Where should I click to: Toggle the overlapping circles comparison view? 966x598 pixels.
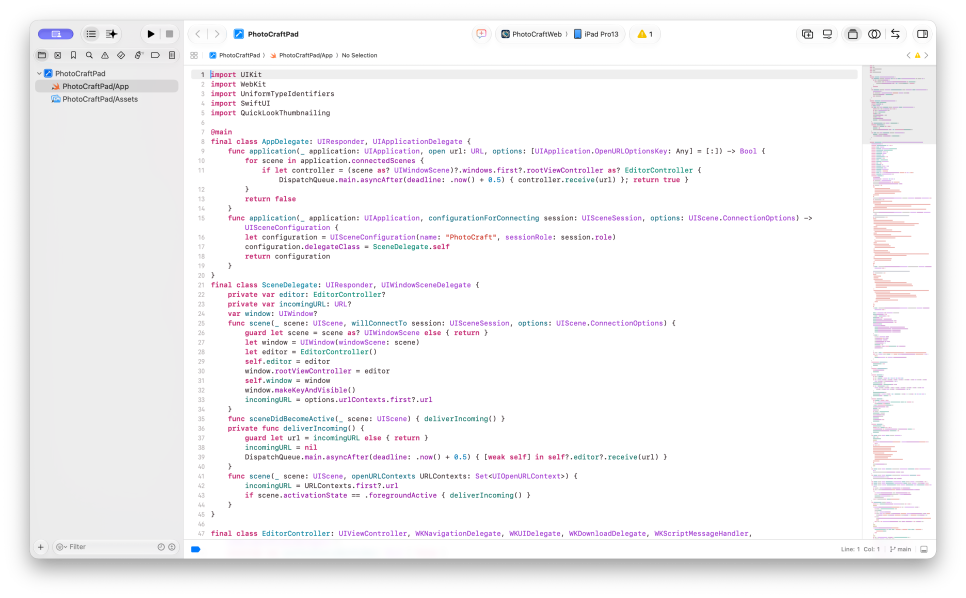click(874, 34)
